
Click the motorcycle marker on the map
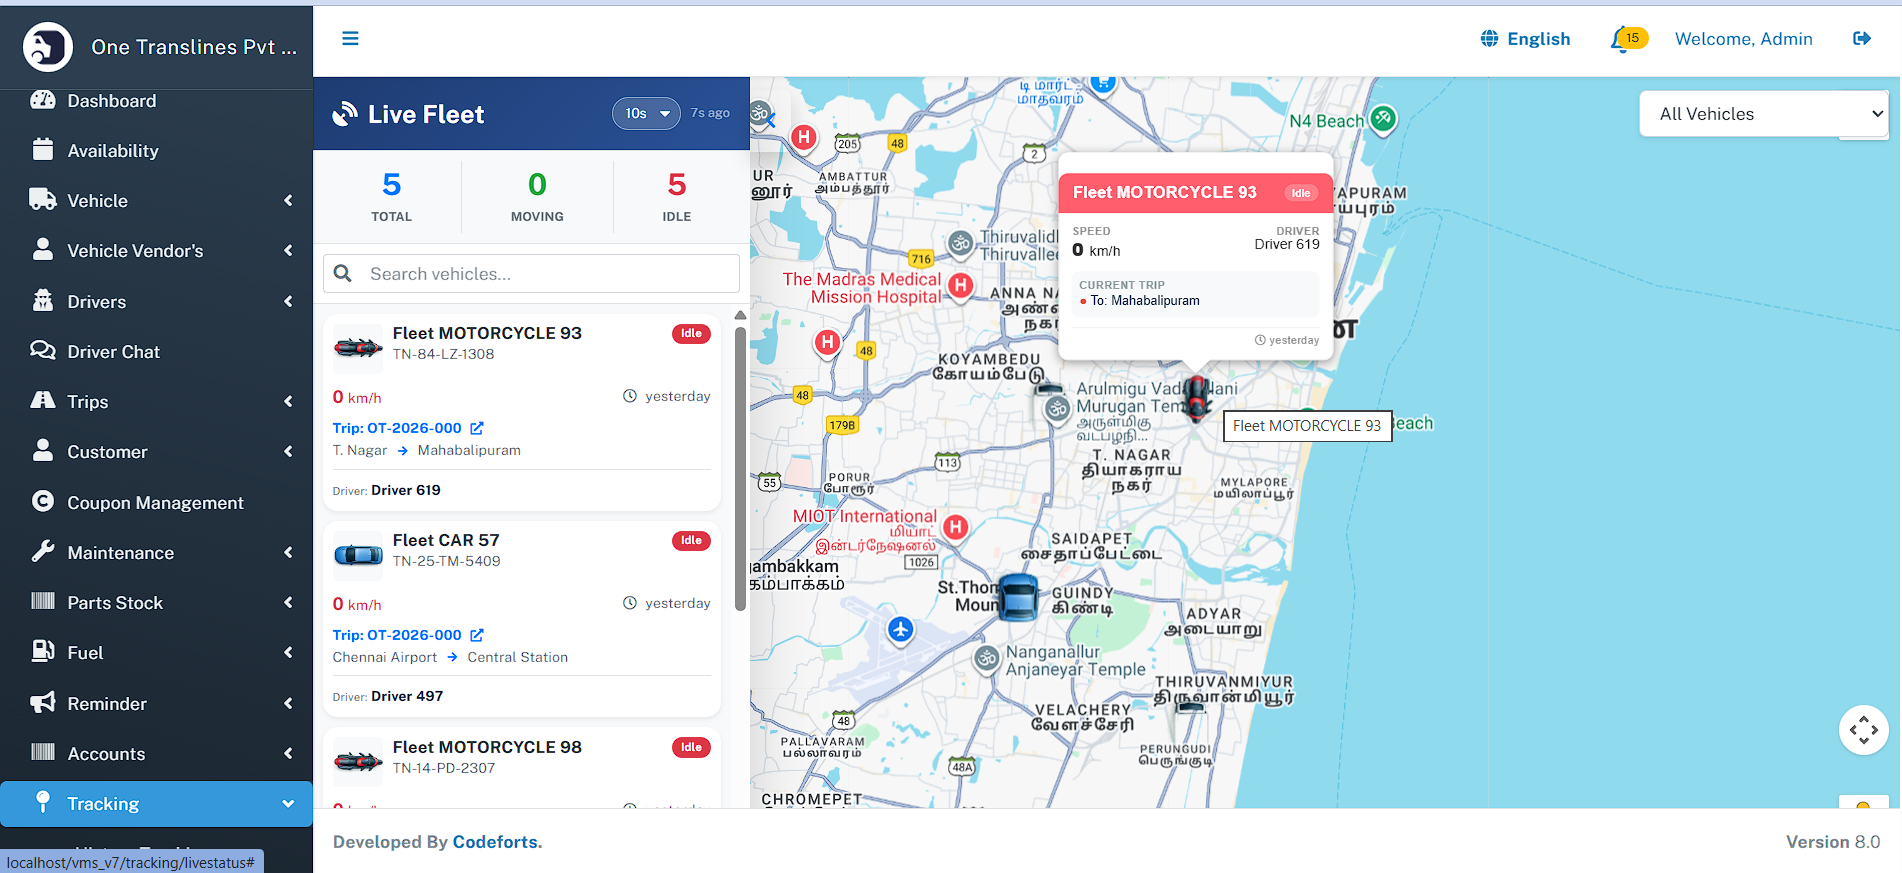(1196, 398)
